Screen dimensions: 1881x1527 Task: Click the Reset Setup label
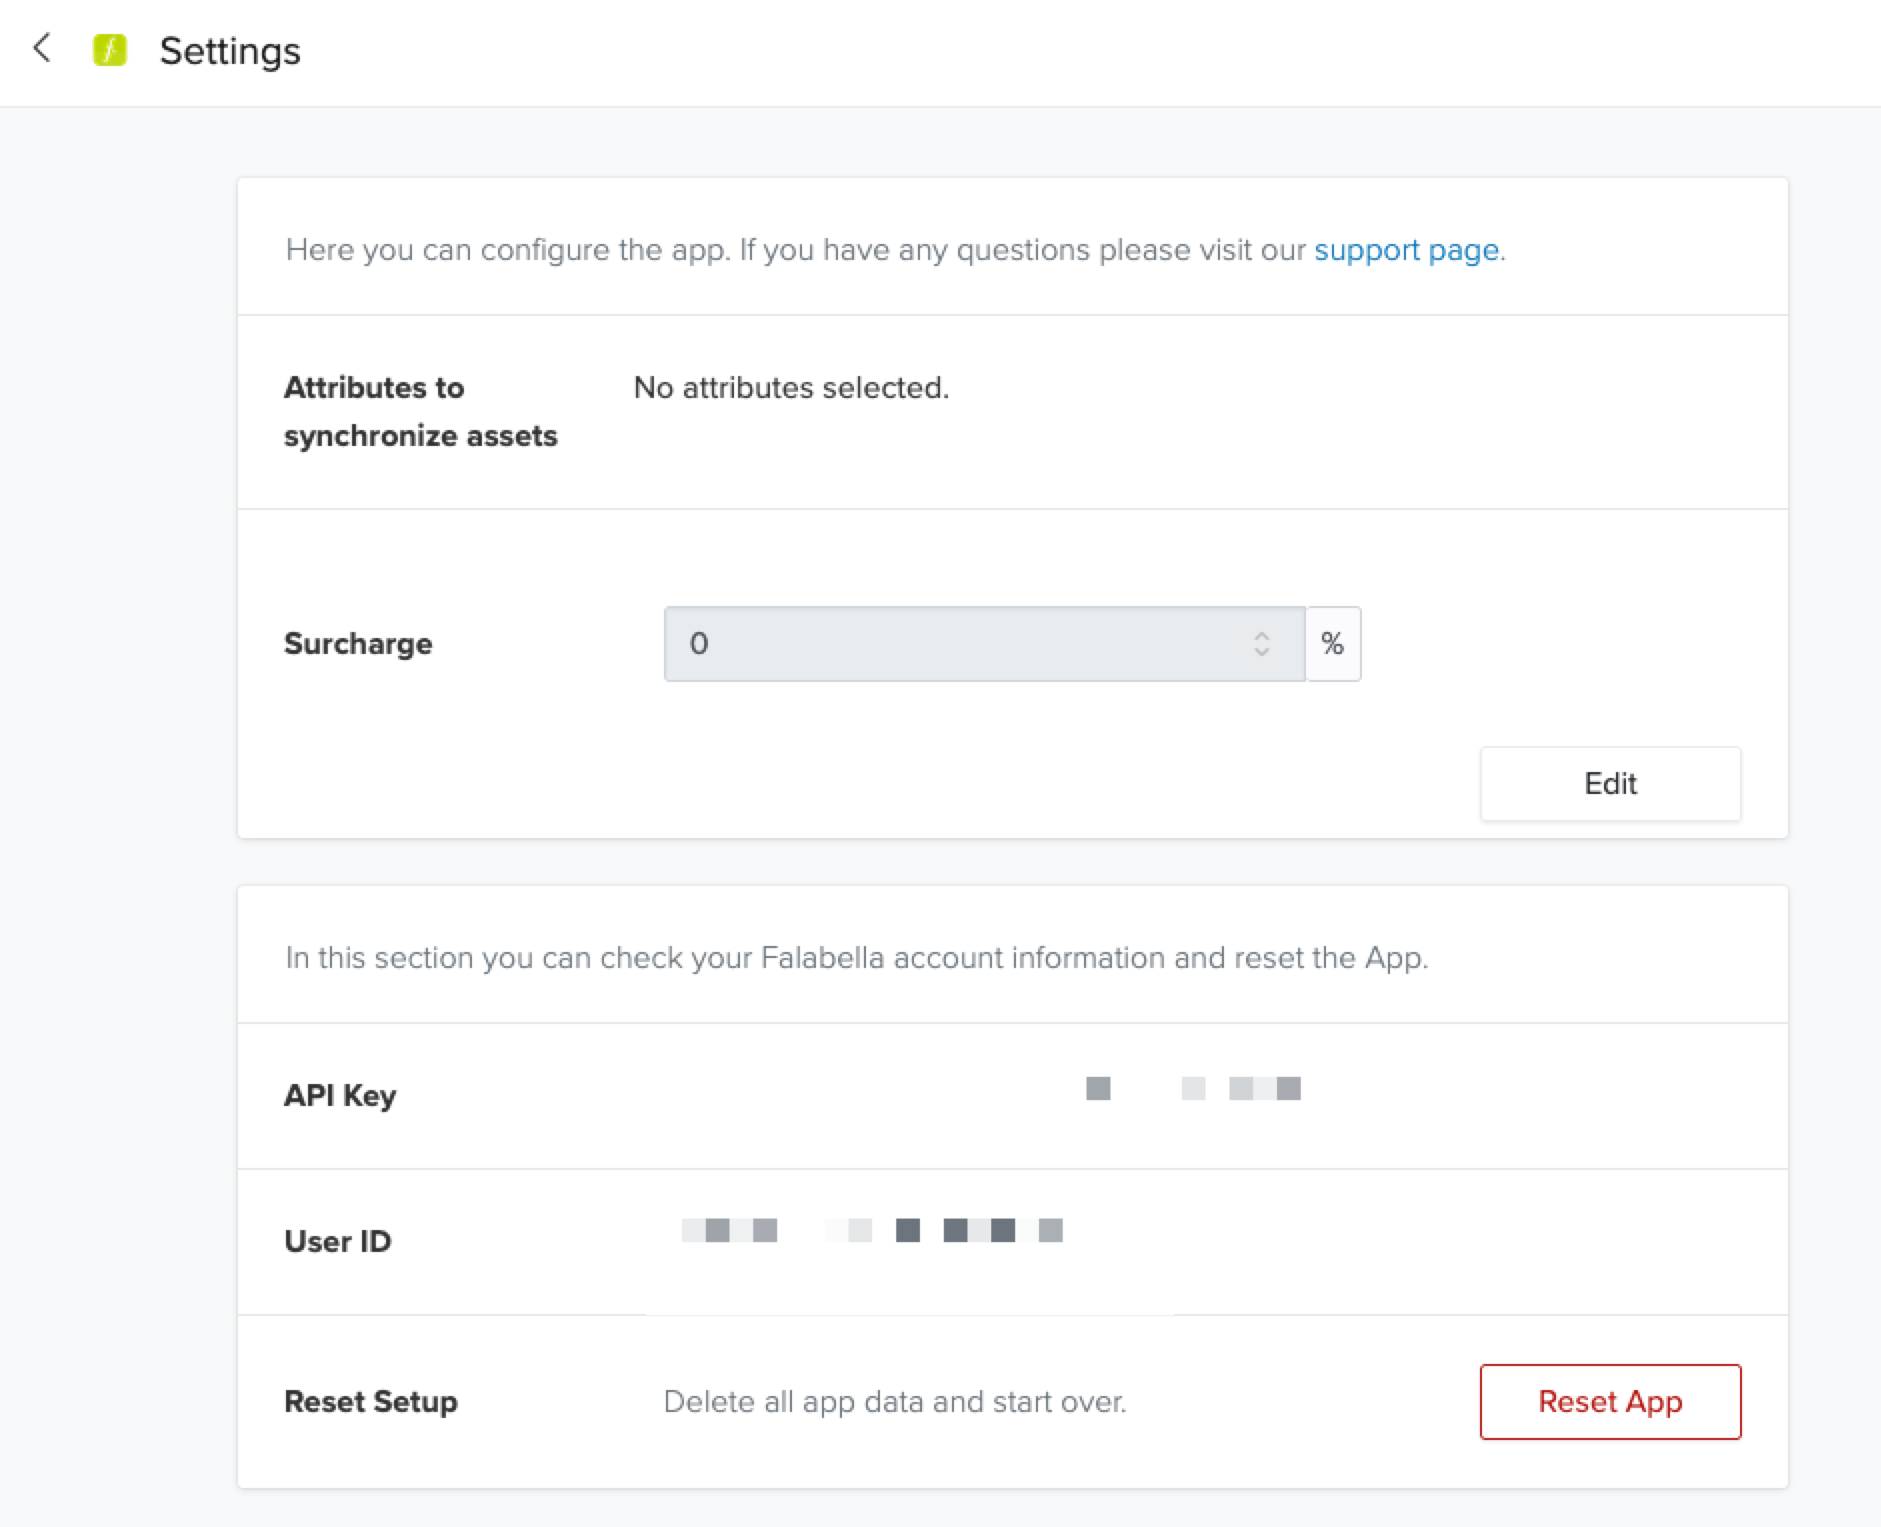coord(371,1402)
